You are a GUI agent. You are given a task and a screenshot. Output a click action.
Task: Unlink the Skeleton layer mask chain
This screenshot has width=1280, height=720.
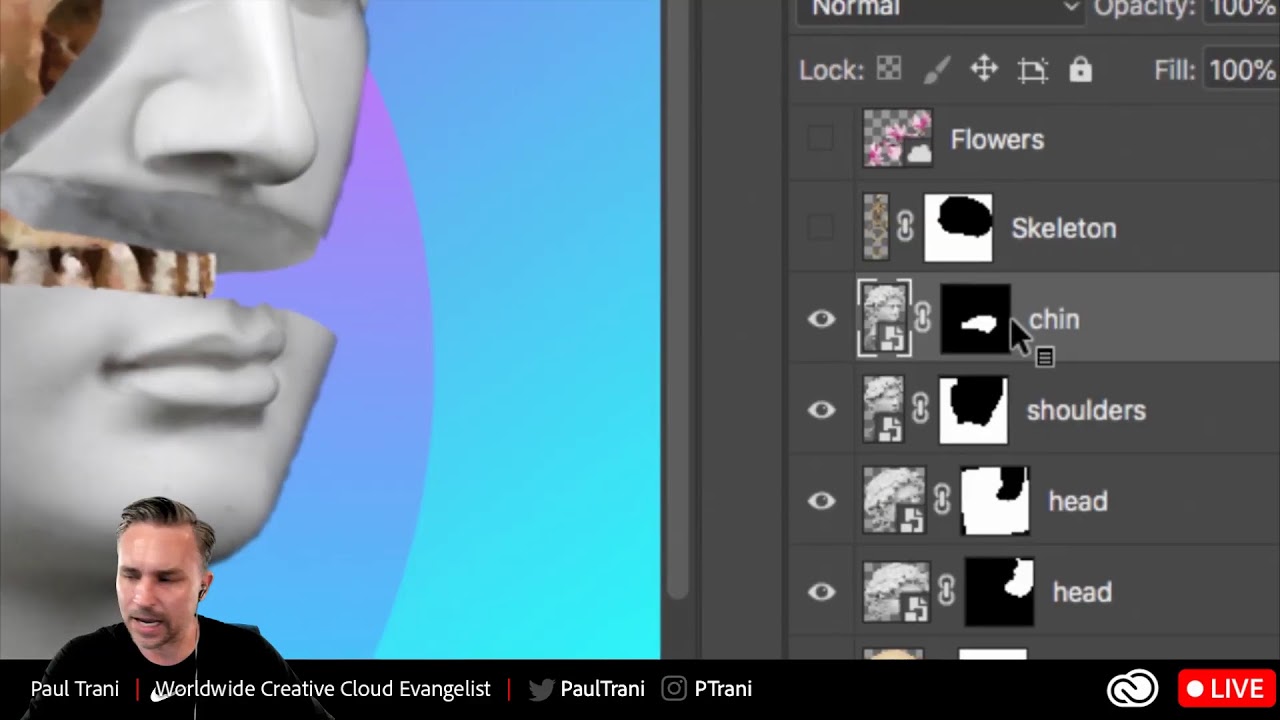(x=905, y=227)
